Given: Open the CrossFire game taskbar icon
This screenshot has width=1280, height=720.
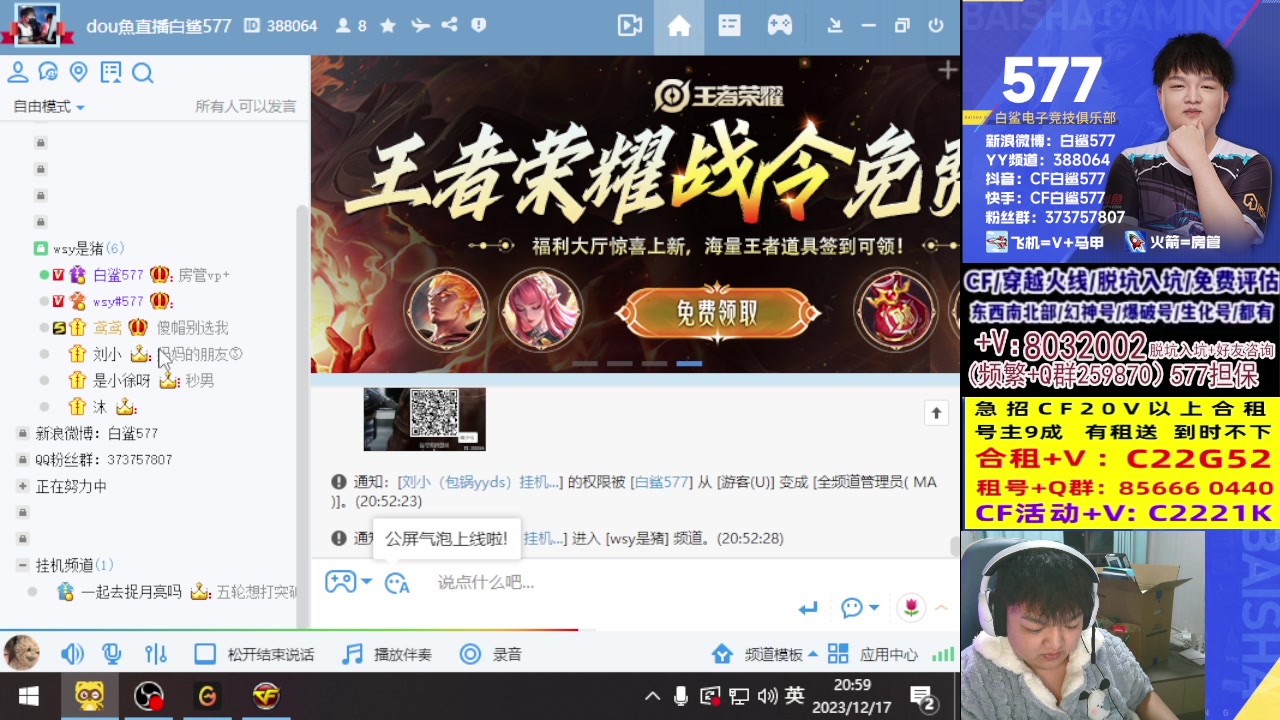Looking at the screenshot, I should pyautogui.click(x=265, y=696).
